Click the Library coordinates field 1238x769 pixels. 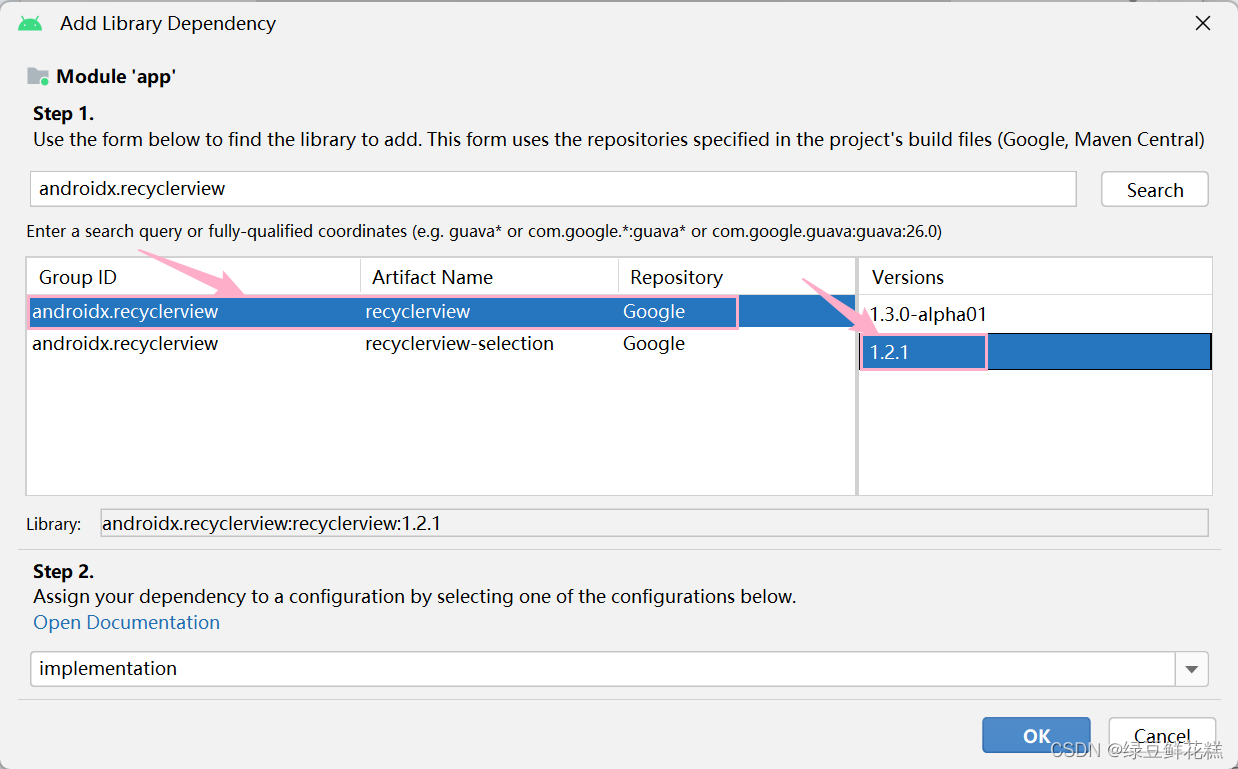[654, 522]
